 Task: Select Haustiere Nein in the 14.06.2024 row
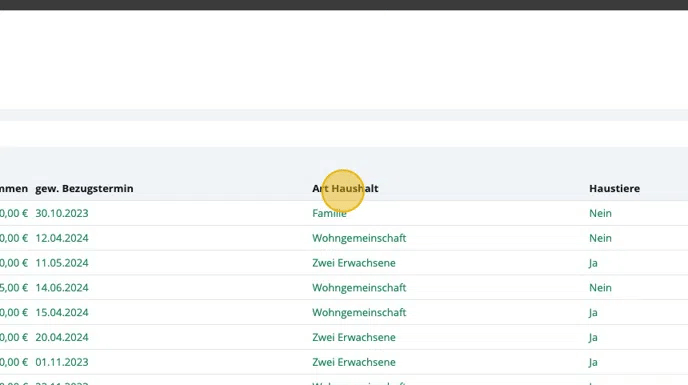point(600,288)
